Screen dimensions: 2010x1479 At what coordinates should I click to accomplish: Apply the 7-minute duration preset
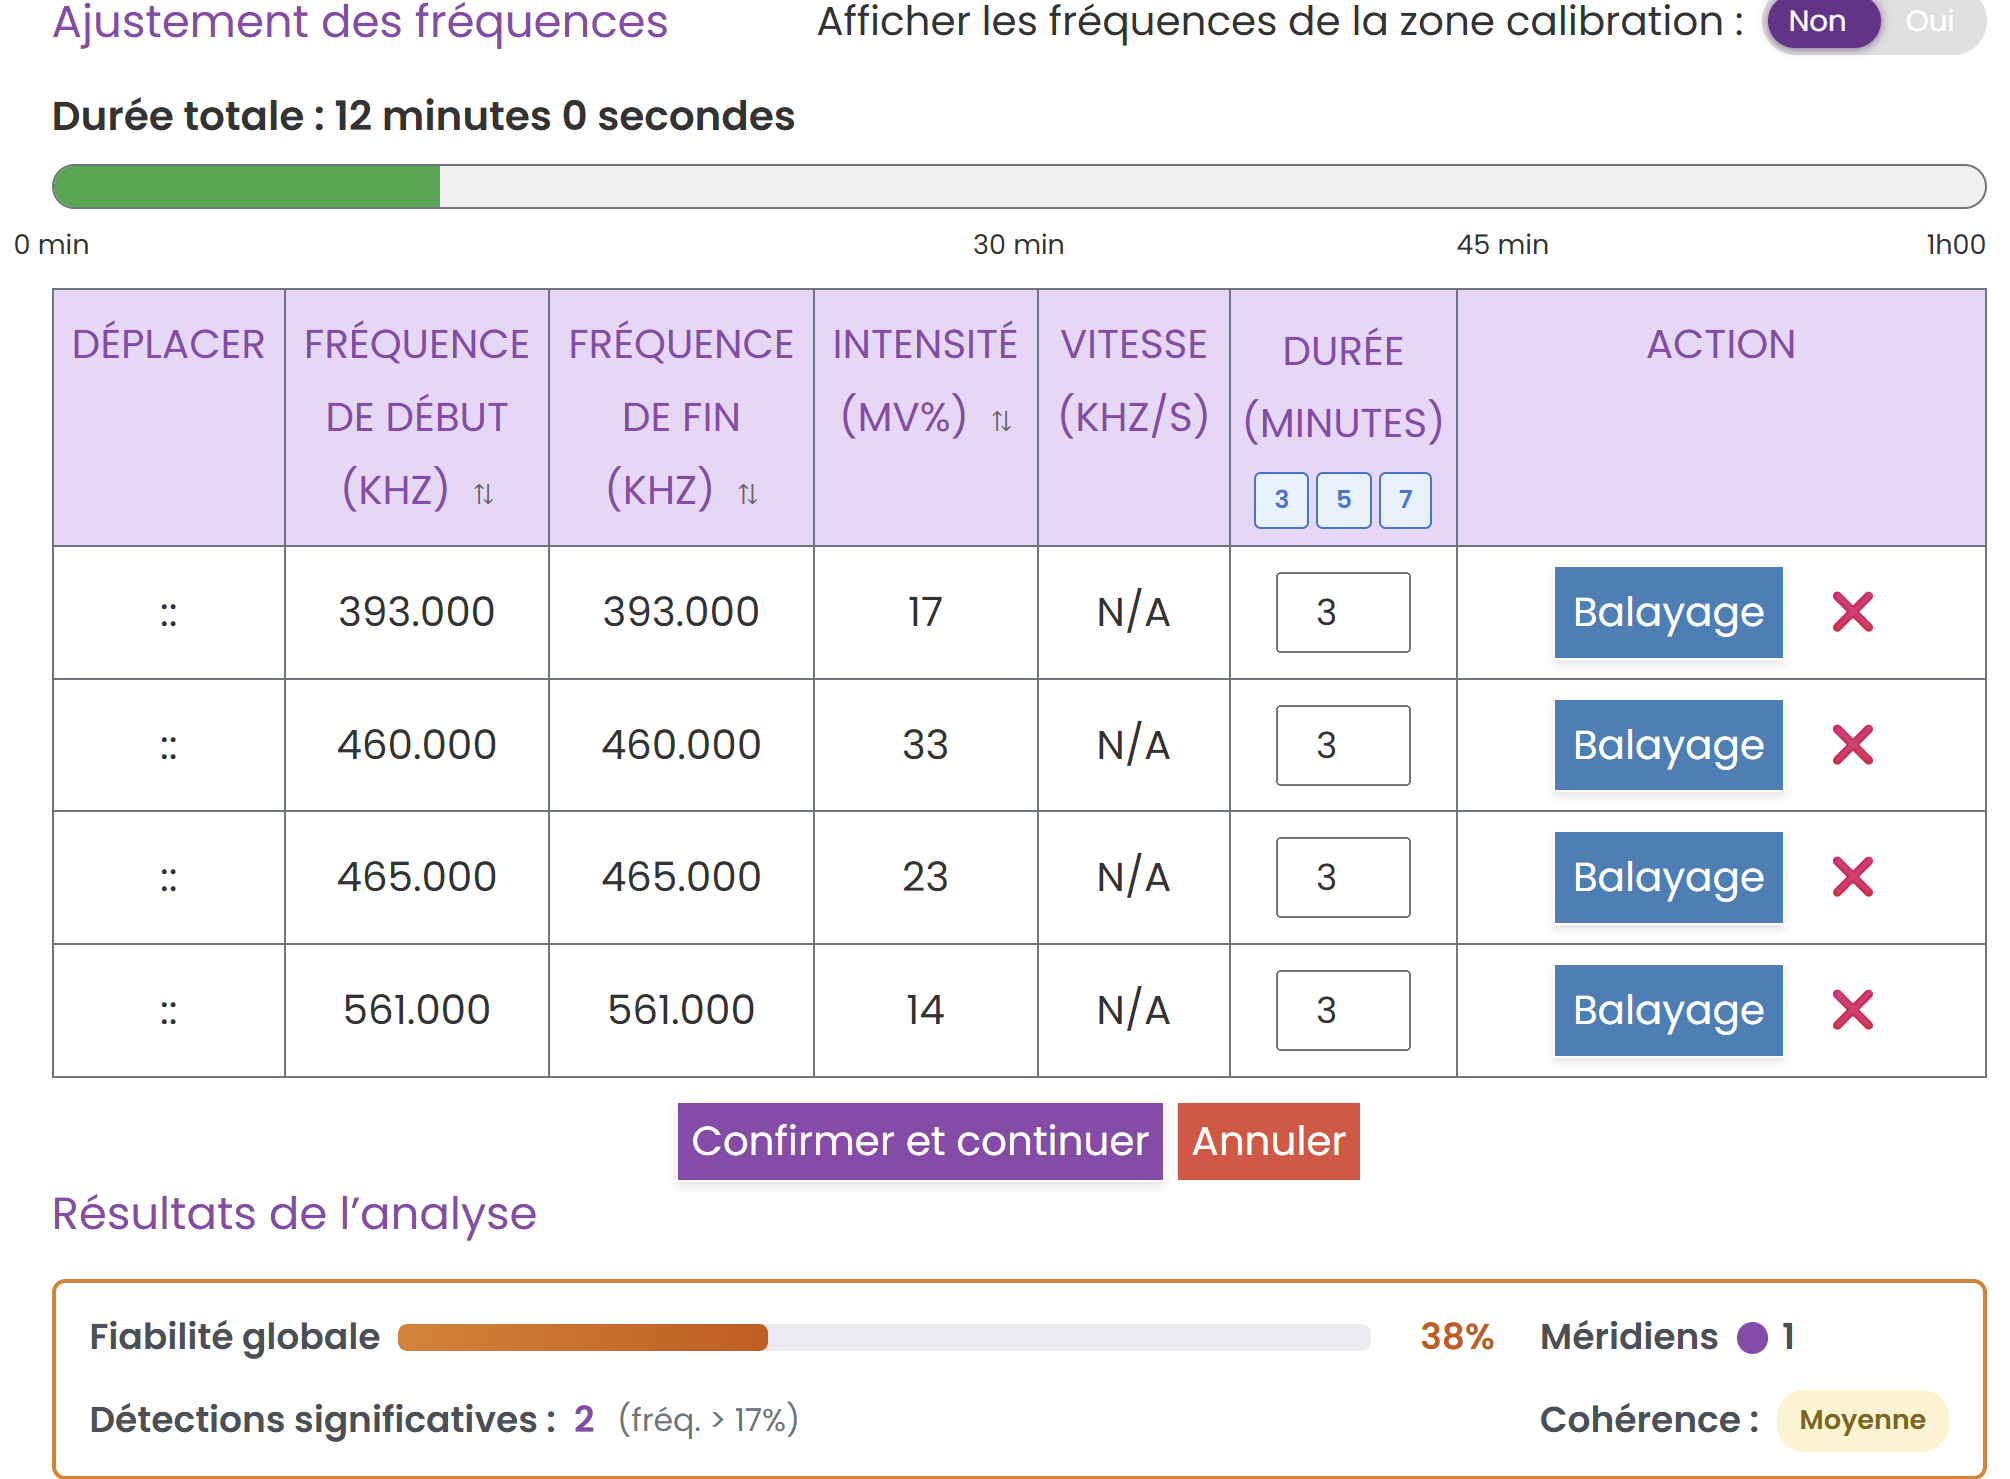pyautogui.click(x=1405, y=500)
